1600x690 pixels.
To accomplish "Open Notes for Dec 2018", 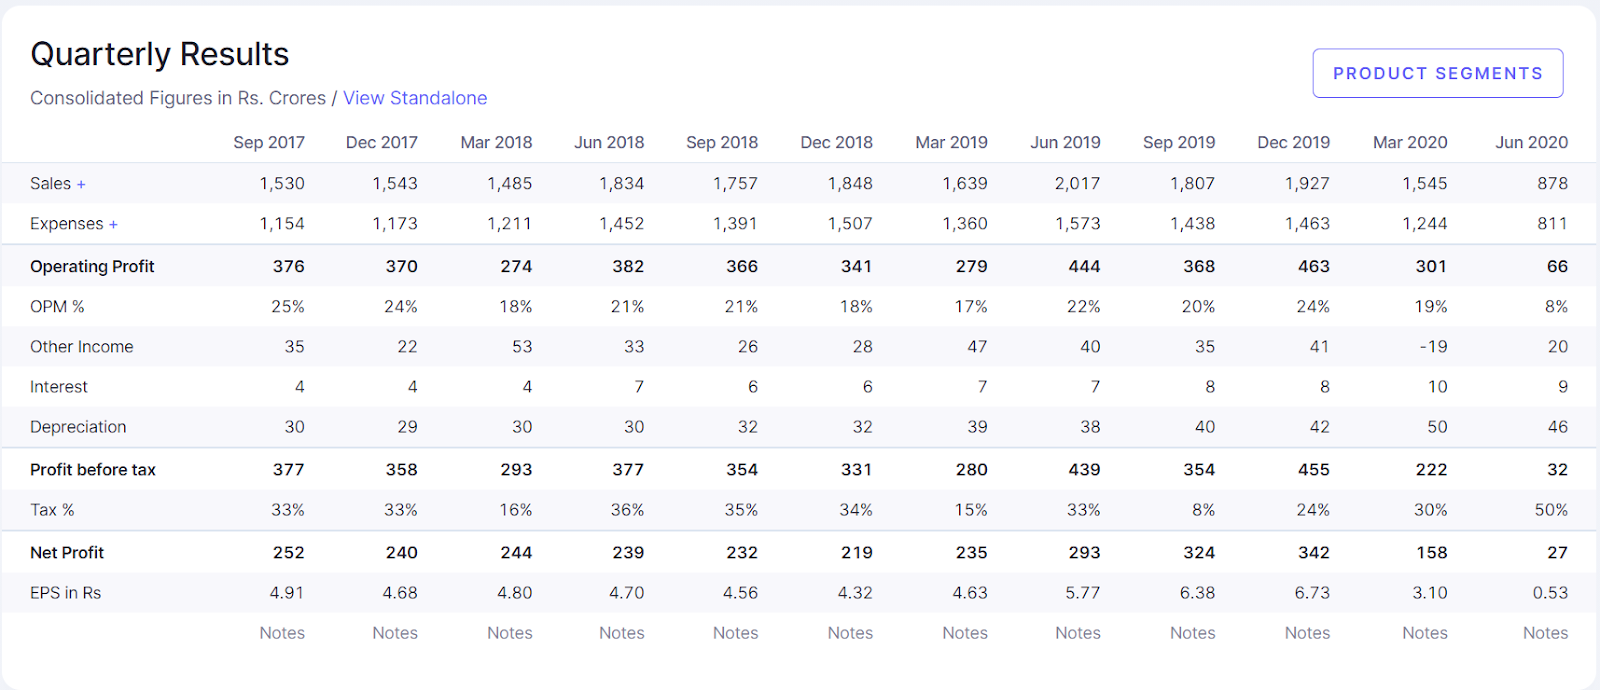I will 850,633.
